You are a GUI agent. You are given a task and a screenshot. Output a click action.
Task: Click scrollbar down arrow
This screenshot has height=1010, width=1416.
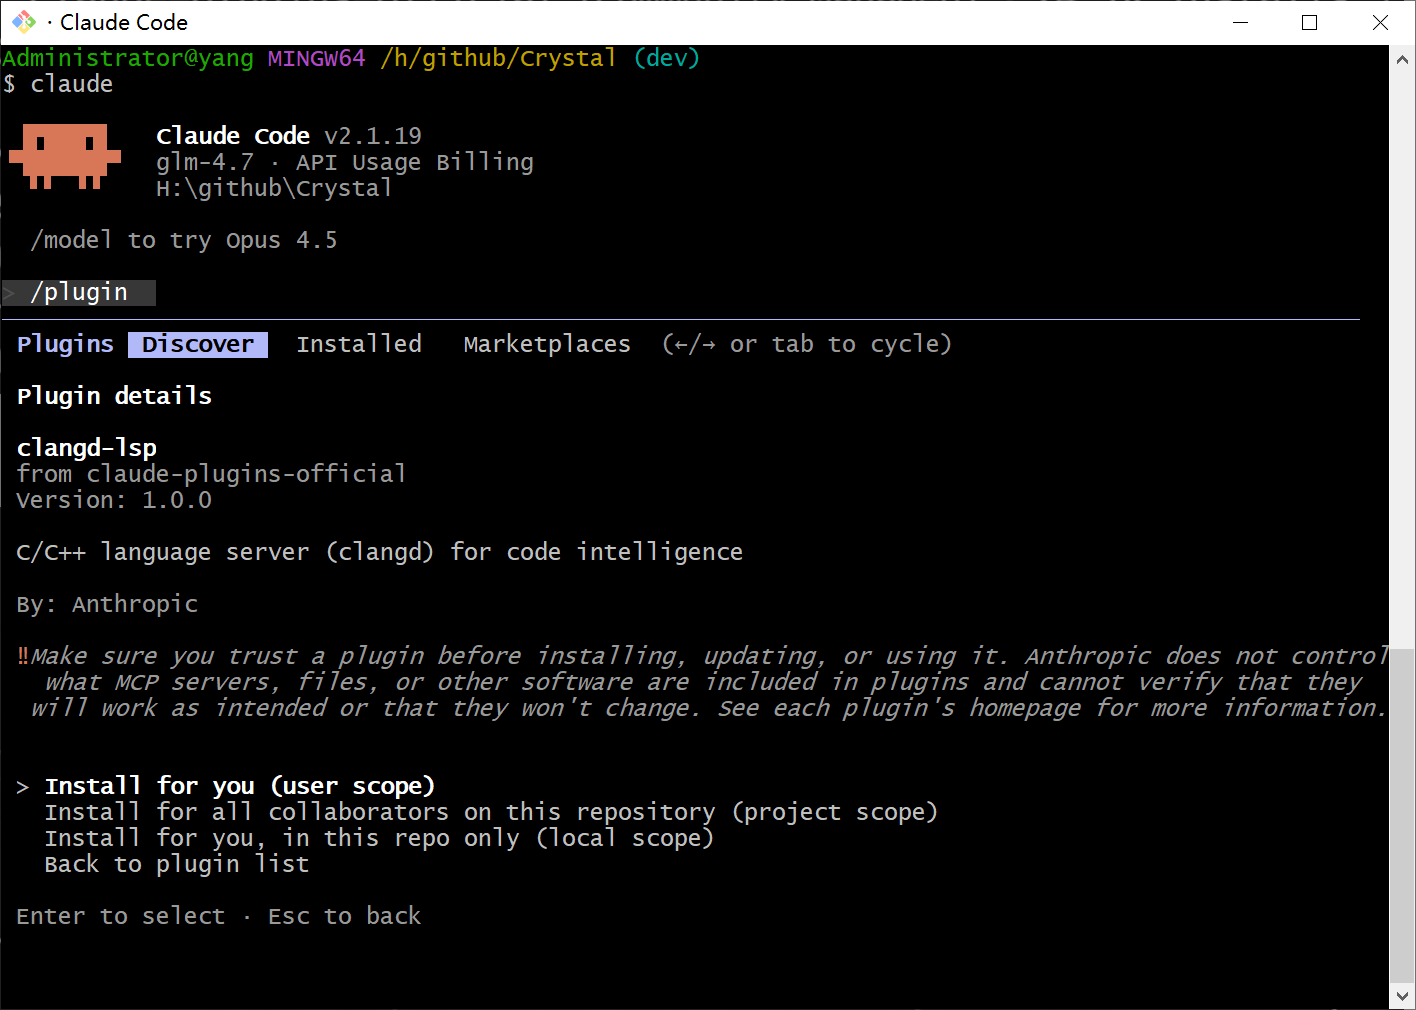(1402, 996)
